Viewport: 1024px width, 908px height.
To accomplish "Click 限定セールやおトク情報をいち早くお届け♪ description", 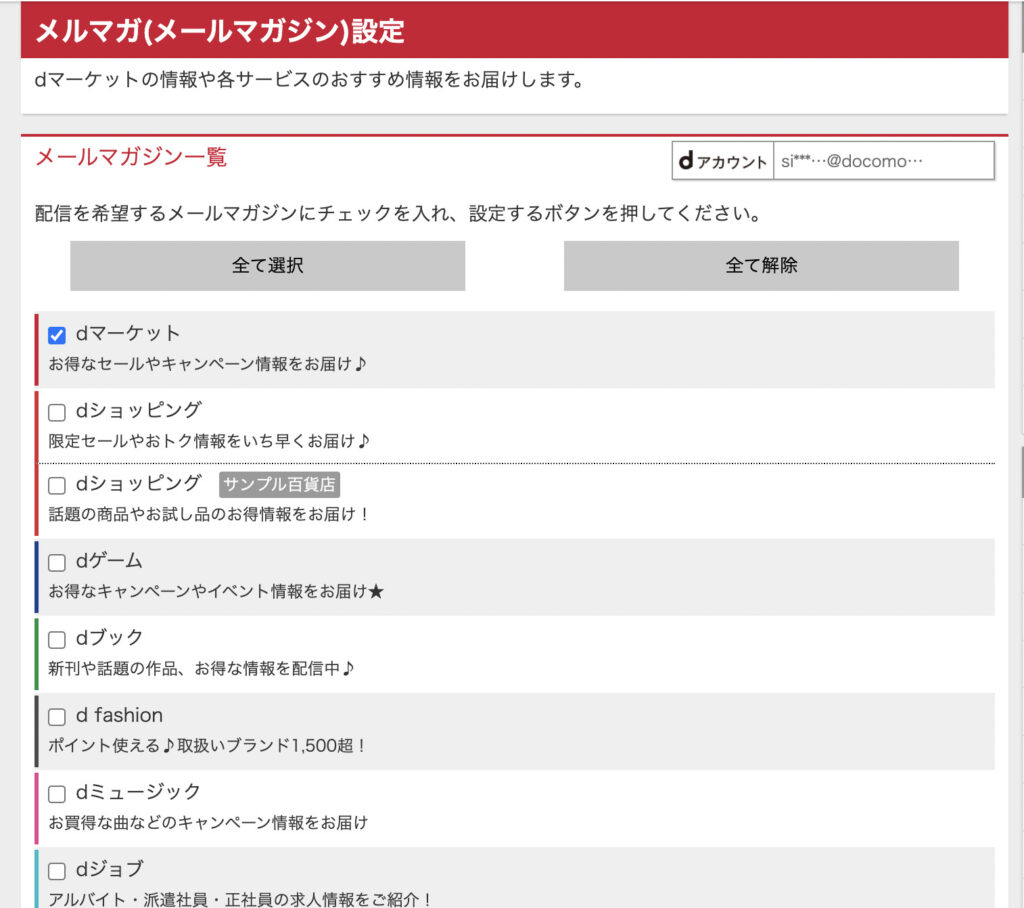I will point(209,441).
